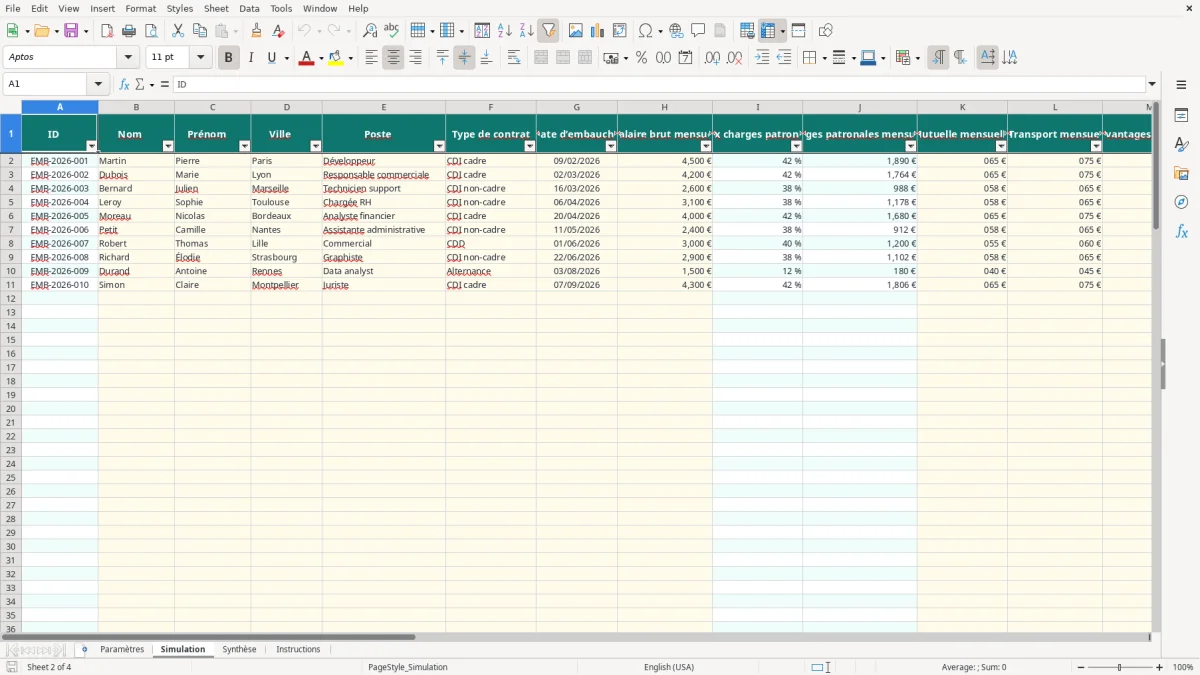Image resolution: width=1200 pixels, height=675 pixels.
Task: Open Function Wizard beside formula bar
Action: point(124,84)
